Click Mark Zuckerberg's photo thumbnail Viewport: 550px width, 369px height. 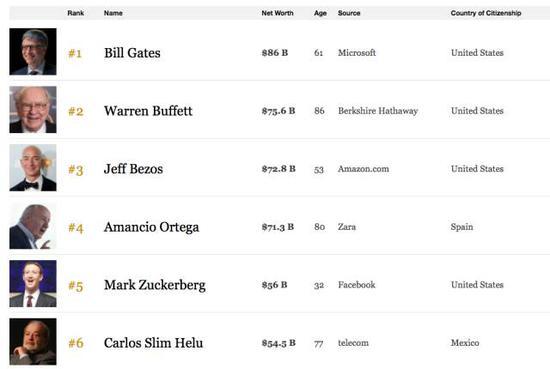(33, 283)
